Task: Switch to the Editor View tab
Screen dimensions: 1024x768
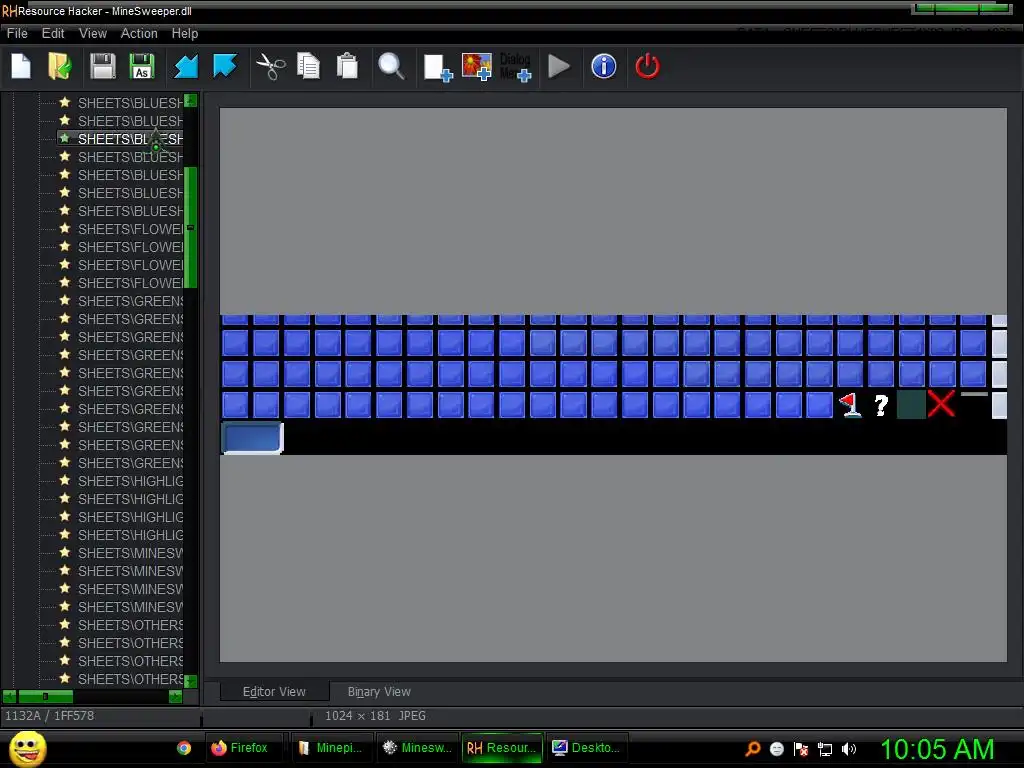Action: point(274,692)
